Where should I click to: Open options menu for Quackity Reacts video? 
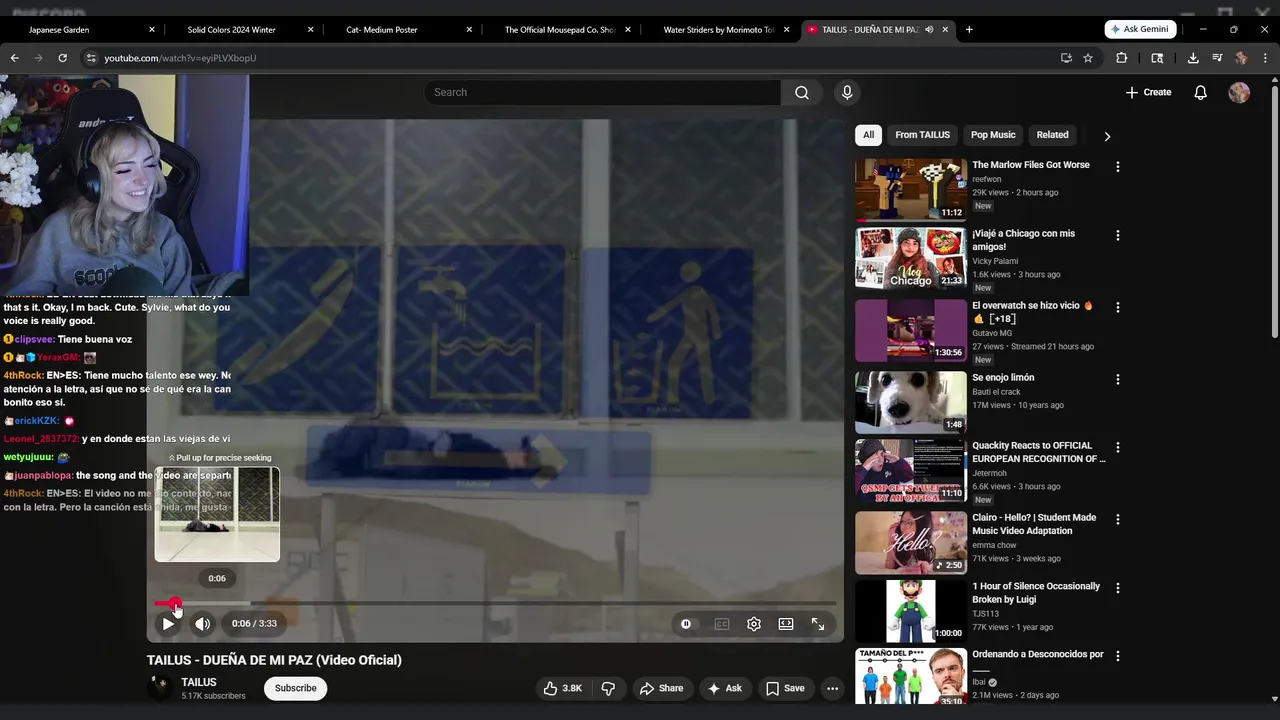tap(1118, 448)
